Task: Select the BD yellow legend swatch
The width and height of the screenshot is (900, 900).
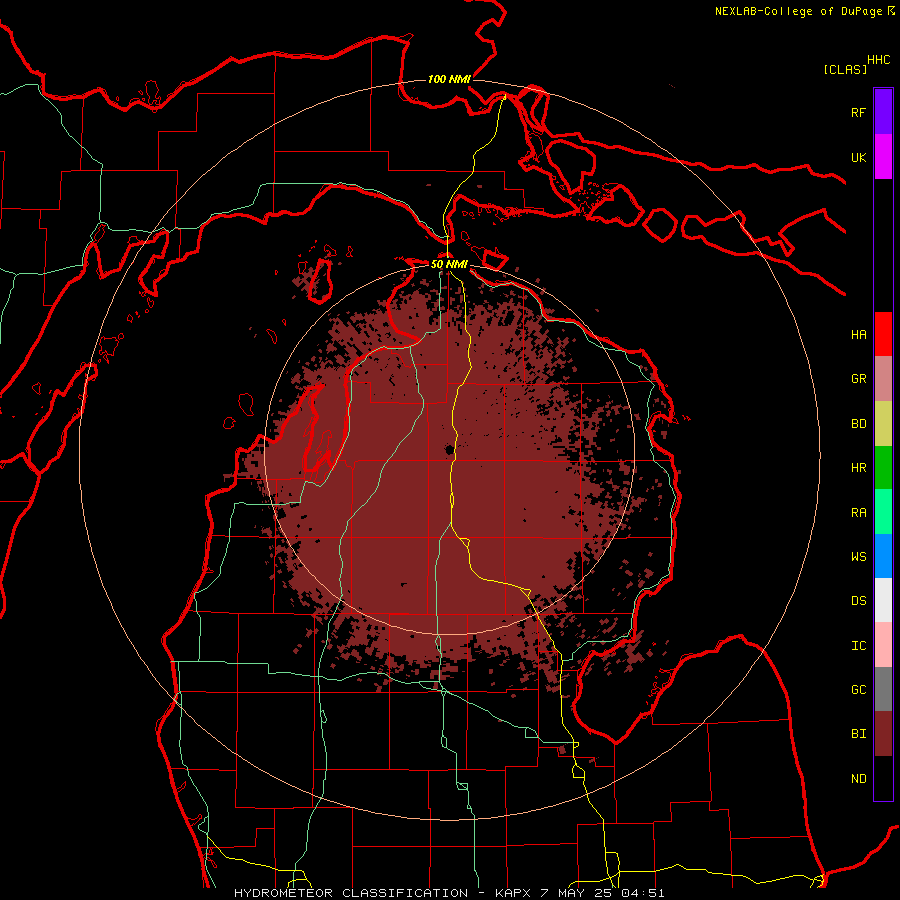Action: [x=883, y=424]
